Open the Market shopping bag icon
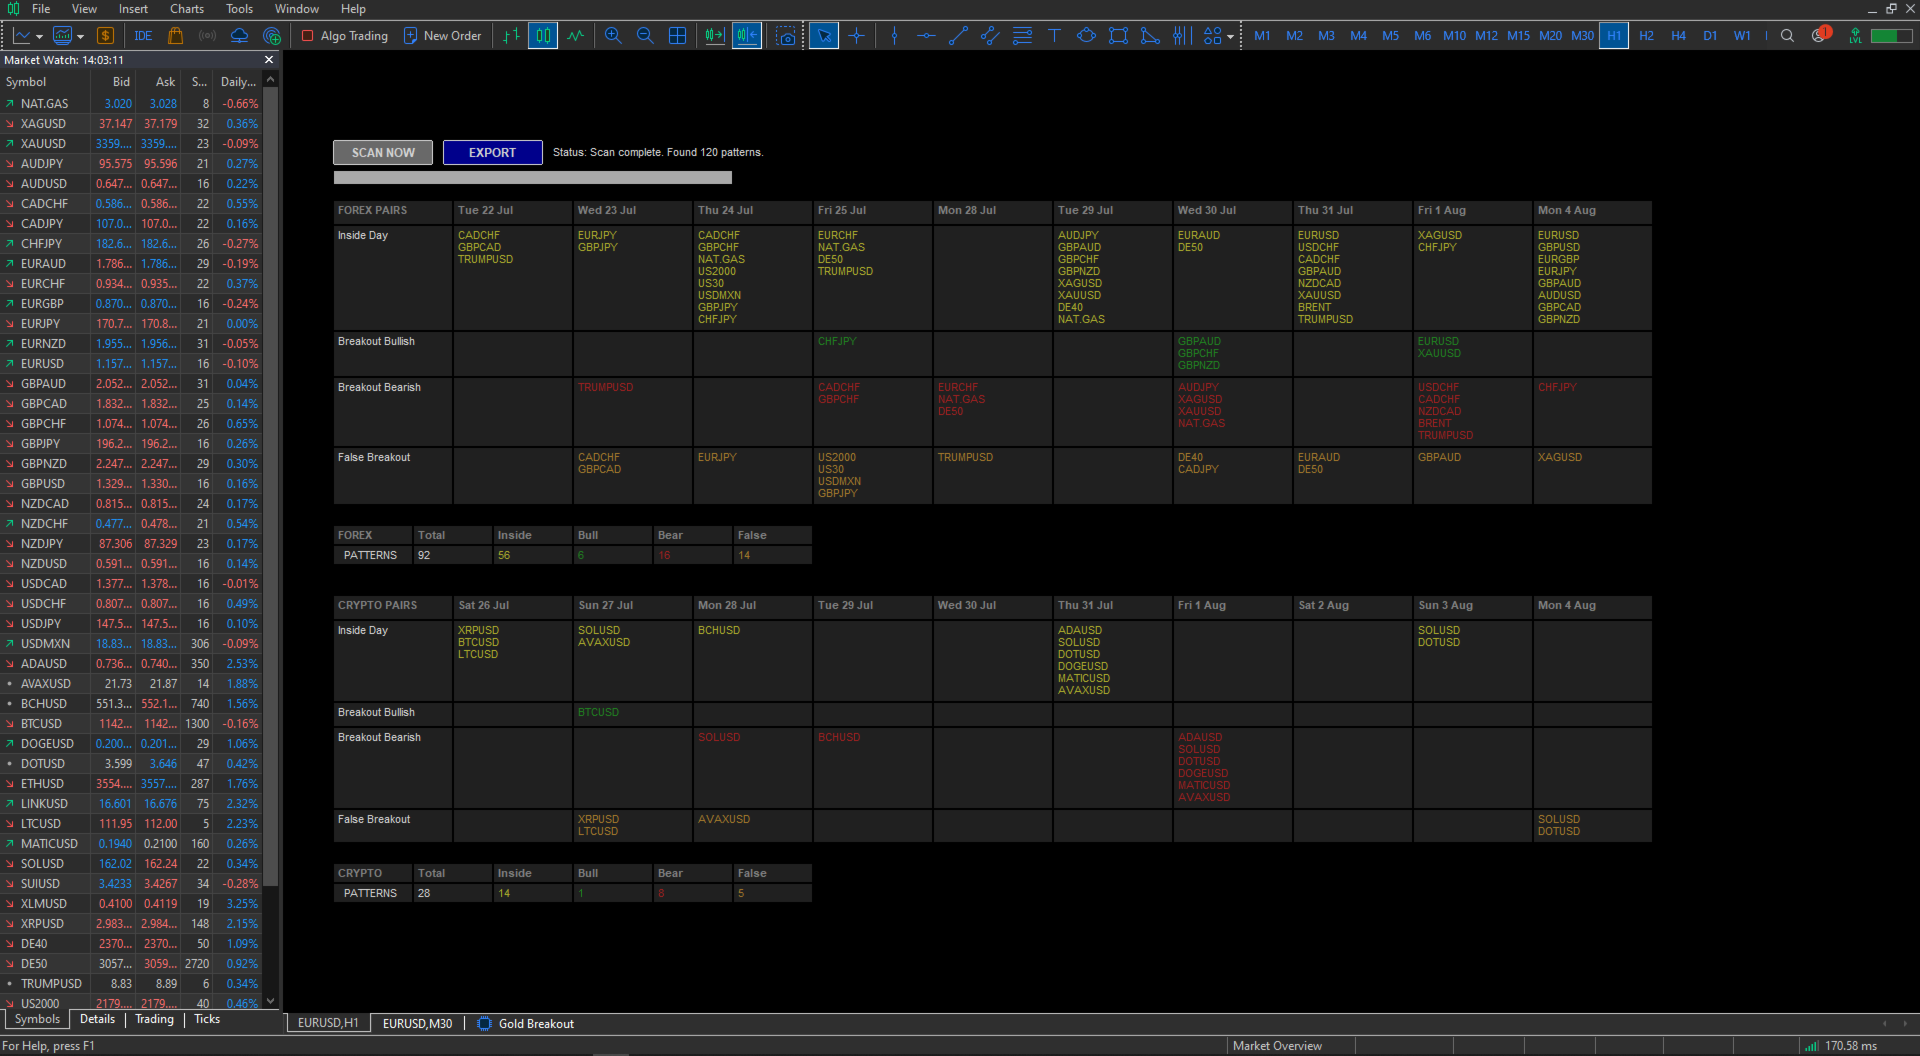This screenshot has width=1920, height=1056. tap(175, 36)
